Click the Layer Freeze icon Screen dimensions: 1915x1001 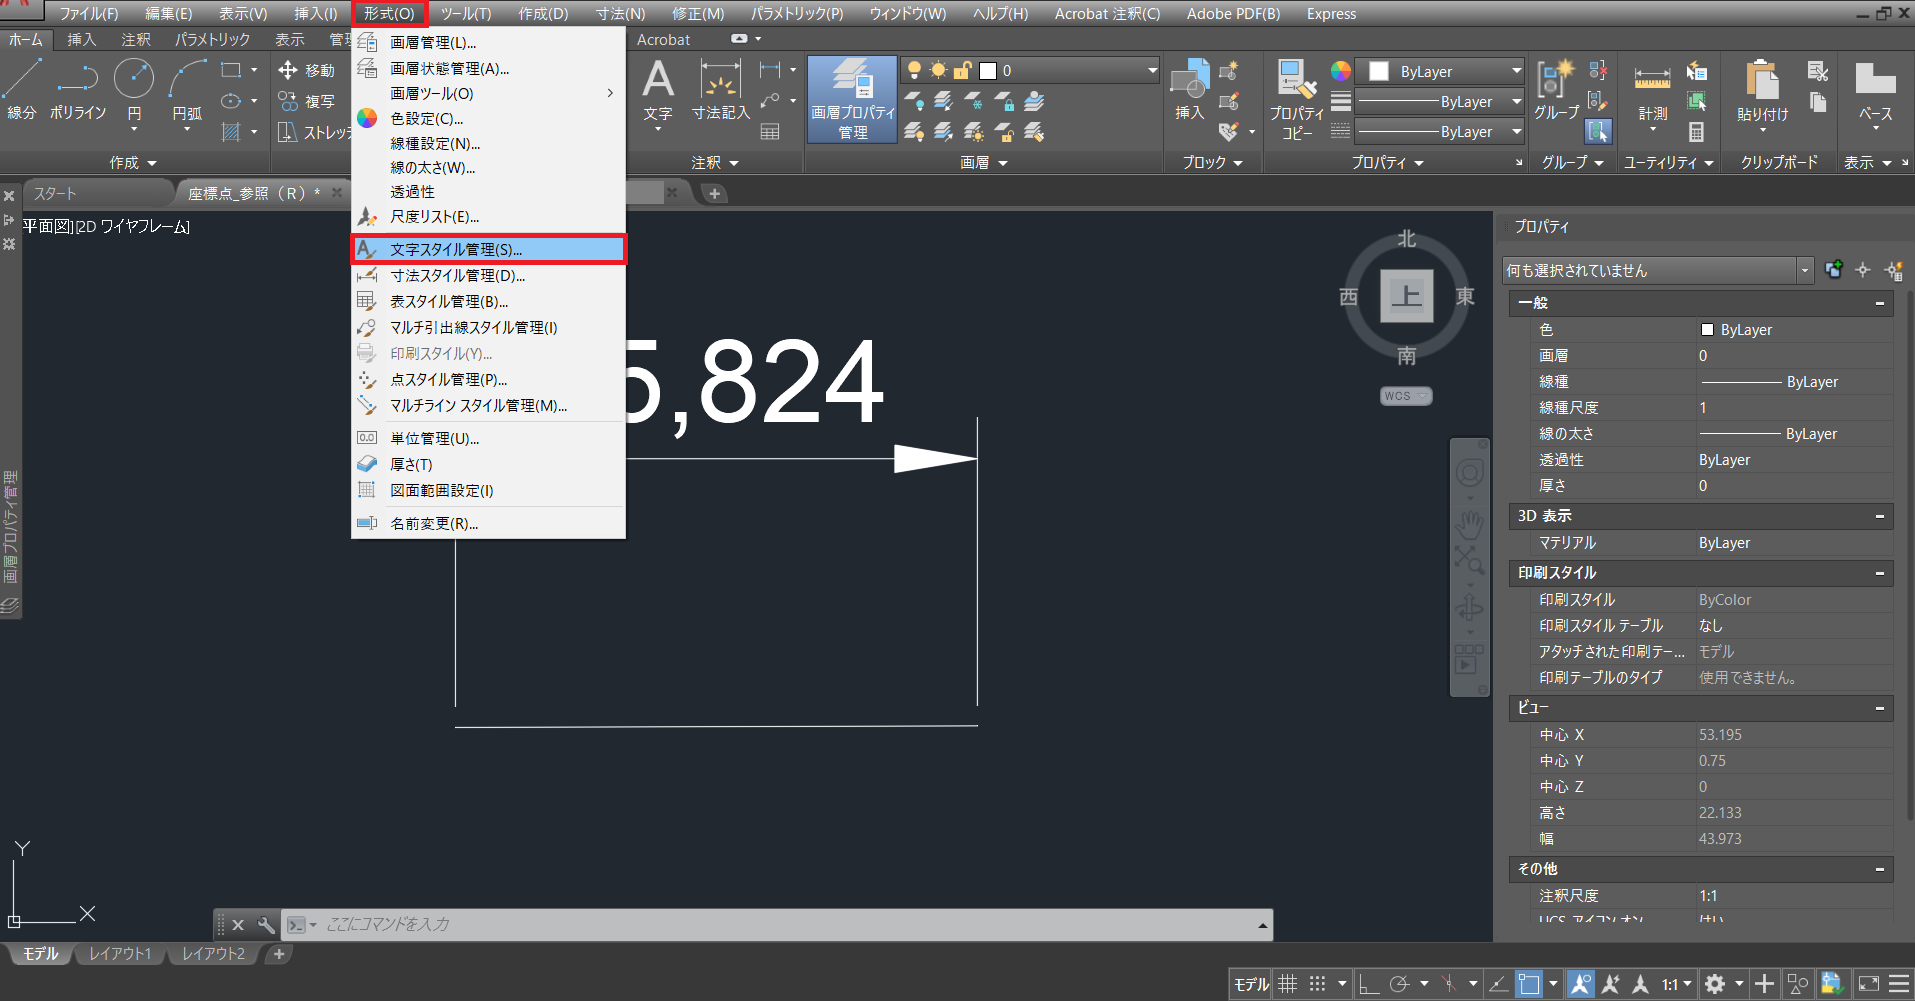click(974, 101)
